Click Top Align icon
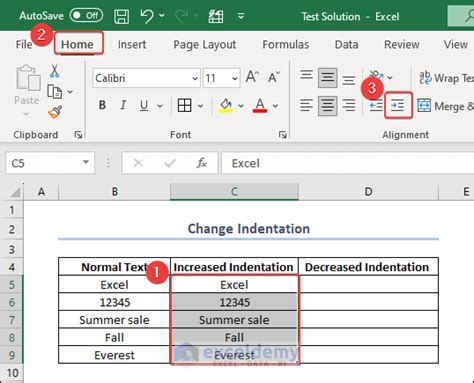Viewport: 474px width, 383px height. [x=306, y=75]
